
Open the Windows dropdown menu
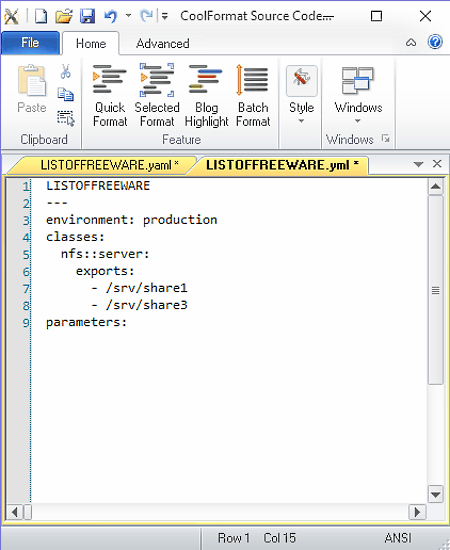358,95
